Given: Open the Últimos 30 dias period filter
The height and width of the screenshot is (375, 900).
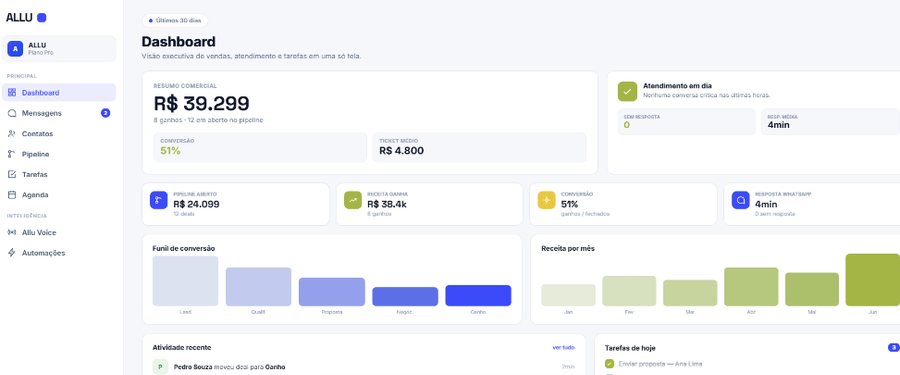Looking at the screenshot, I should 174,20.
